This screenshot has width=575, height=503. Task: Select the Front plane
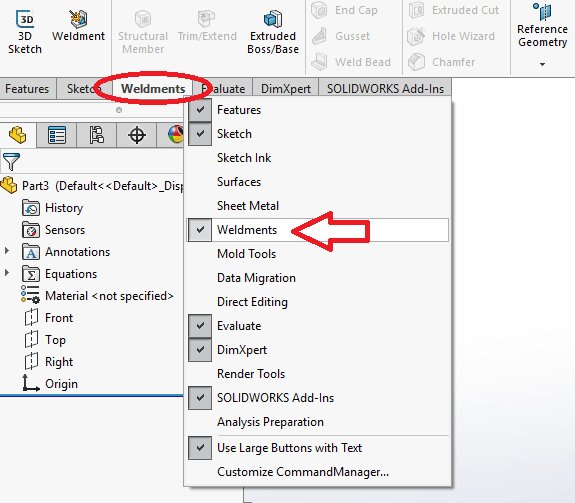49,317
